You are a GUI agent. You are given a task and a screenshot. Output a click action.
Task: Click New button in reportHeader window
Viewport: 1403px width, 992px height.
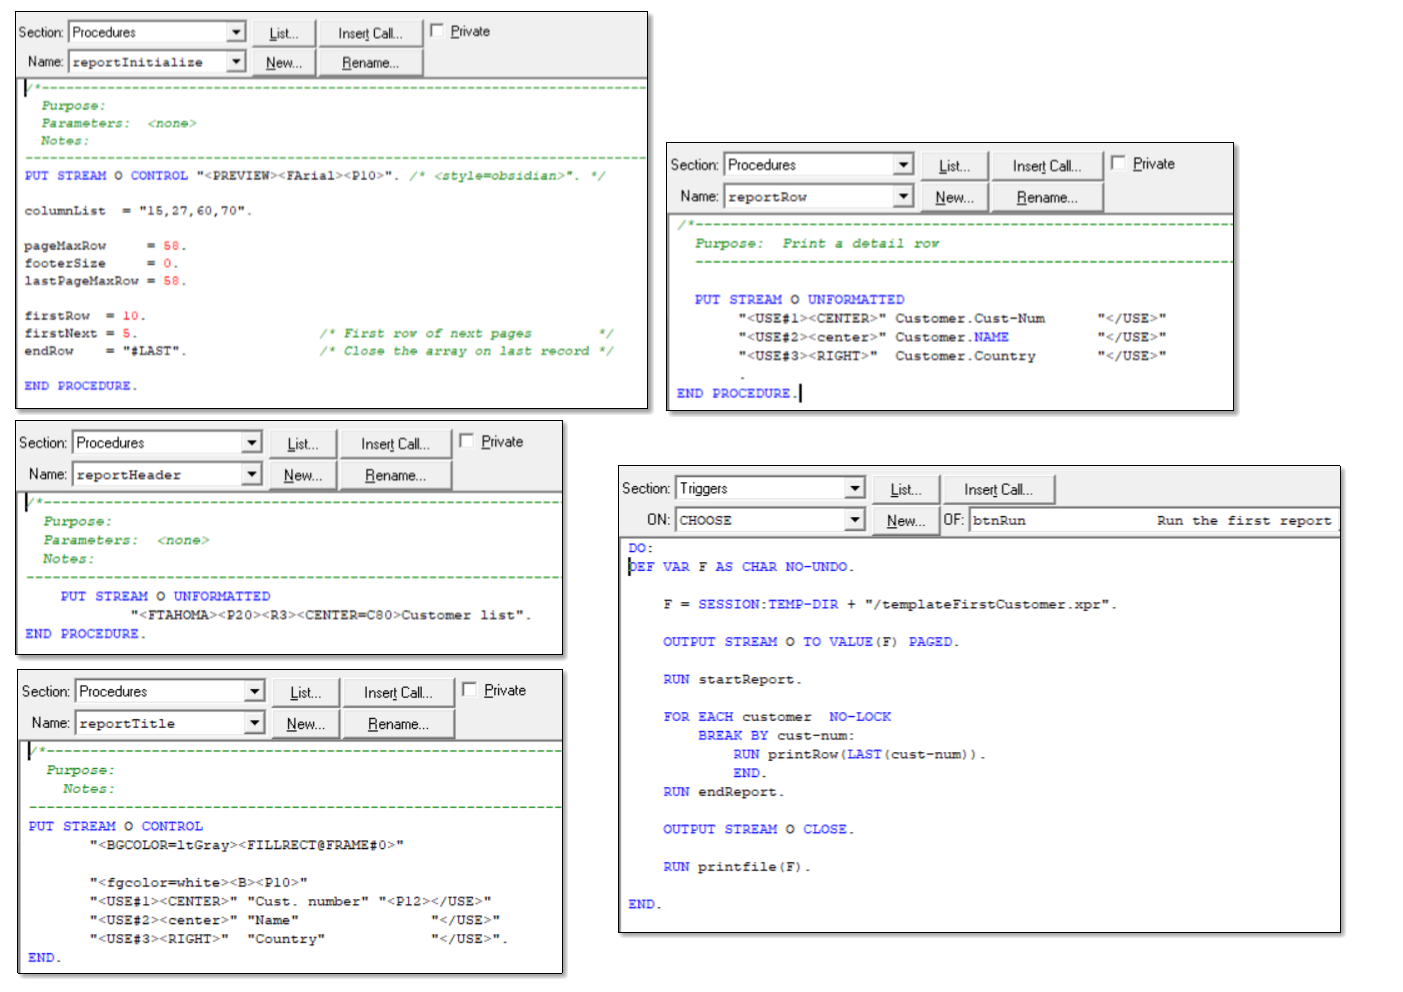click(303, 476)
